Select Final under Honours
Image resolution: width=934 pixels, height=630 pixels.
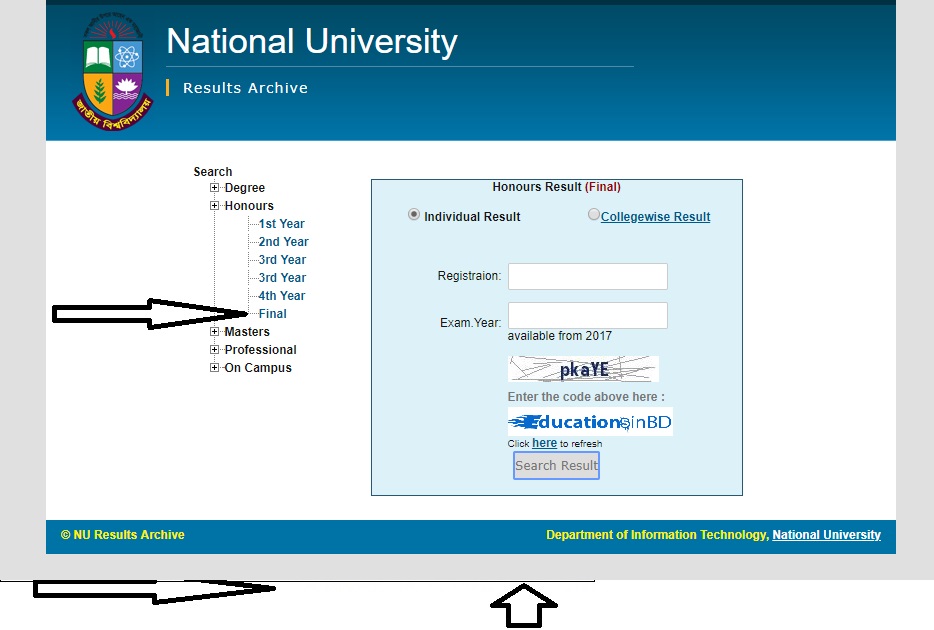point(272,313)
